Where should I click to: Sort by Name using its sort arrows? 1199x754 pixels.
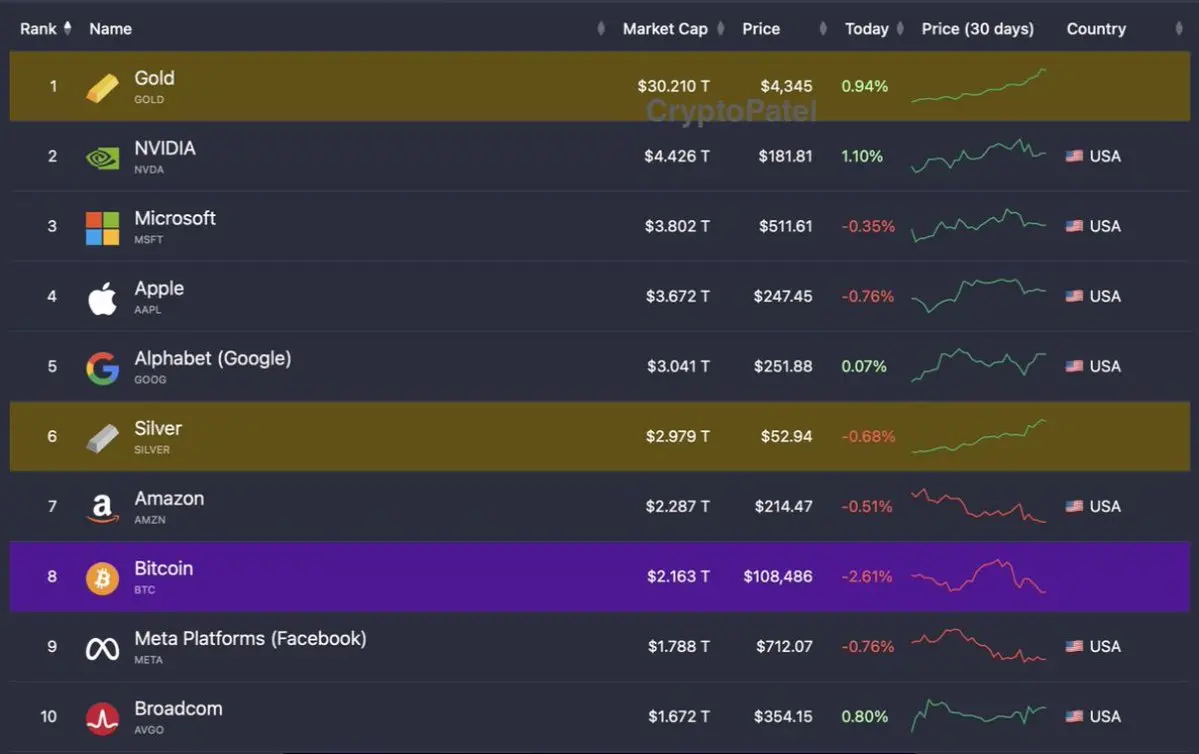[x=601, y=28]
